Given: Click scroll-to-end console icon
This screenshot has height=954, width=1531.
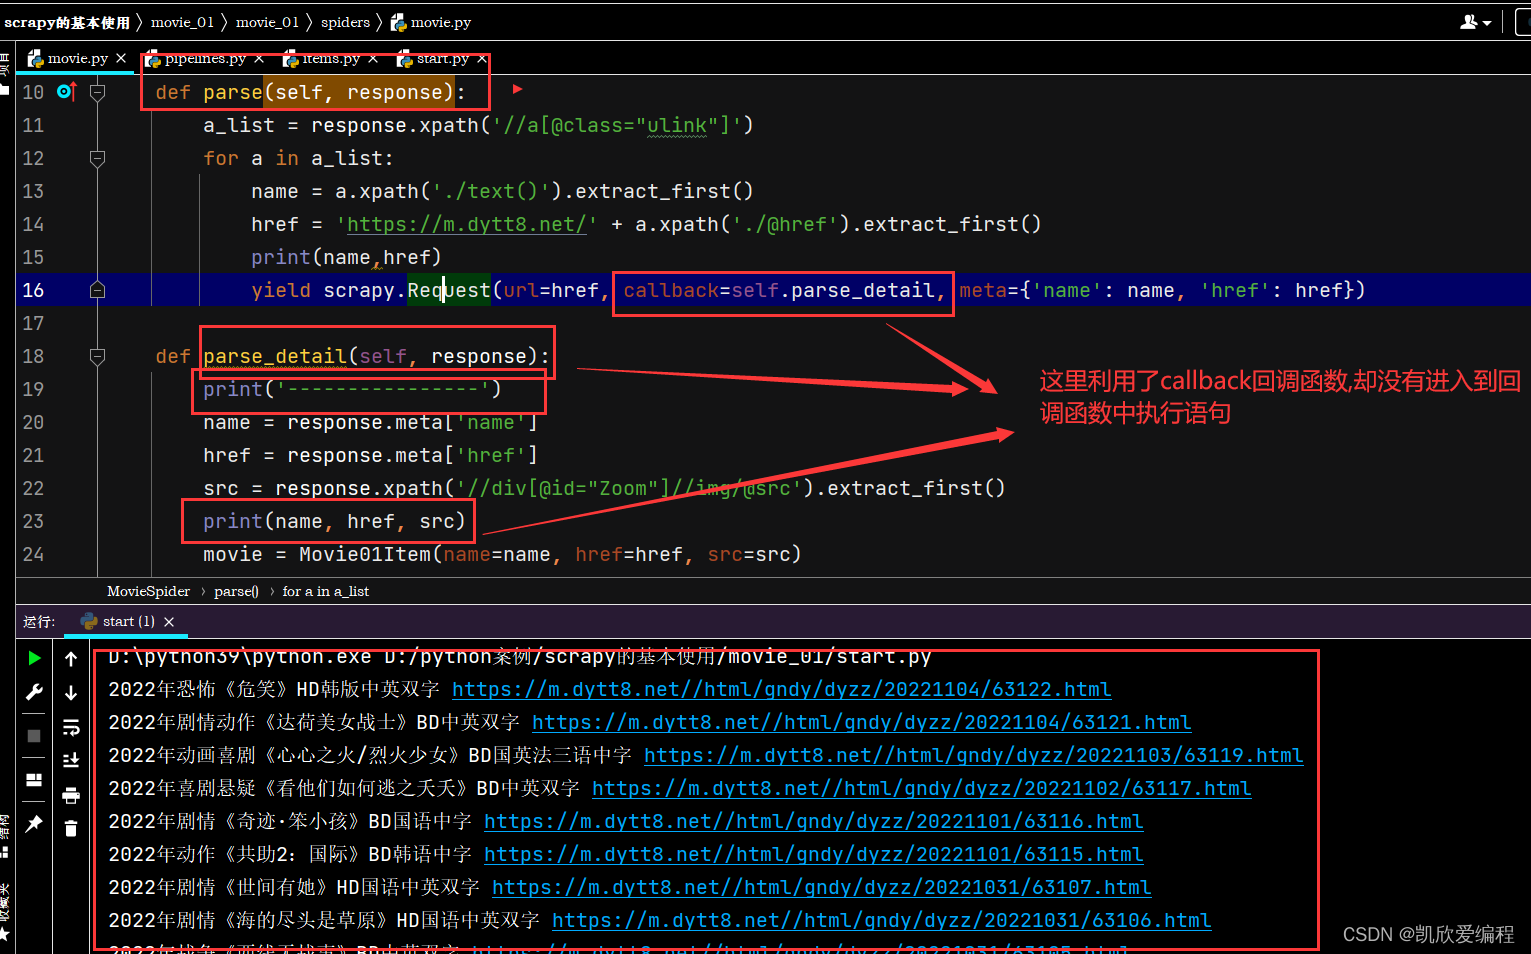Looking at the screenshot, I should coord(71,761).
